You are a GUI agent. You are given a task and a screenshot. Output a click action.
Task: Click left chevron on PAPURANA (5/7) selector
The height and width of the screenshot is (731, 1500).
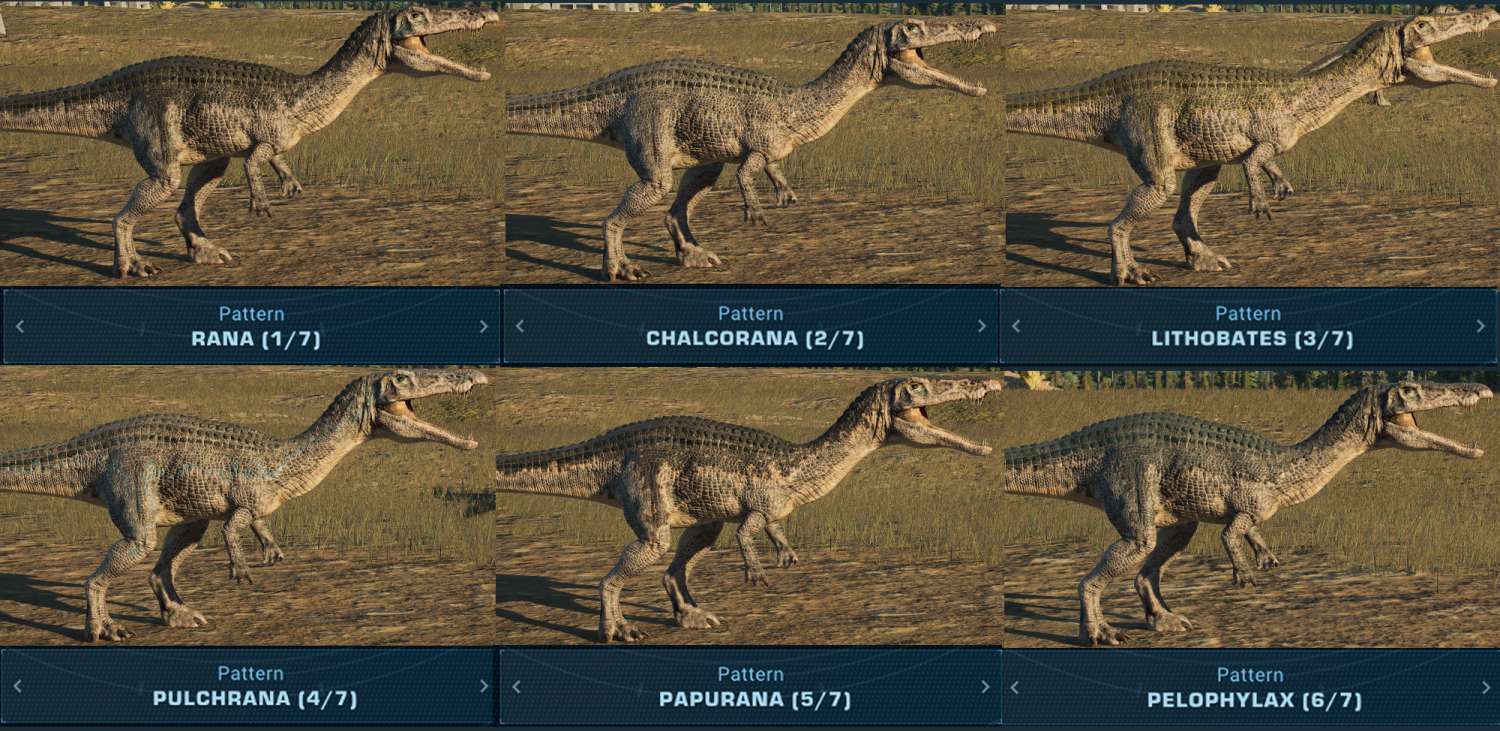[x=516, y=687]
